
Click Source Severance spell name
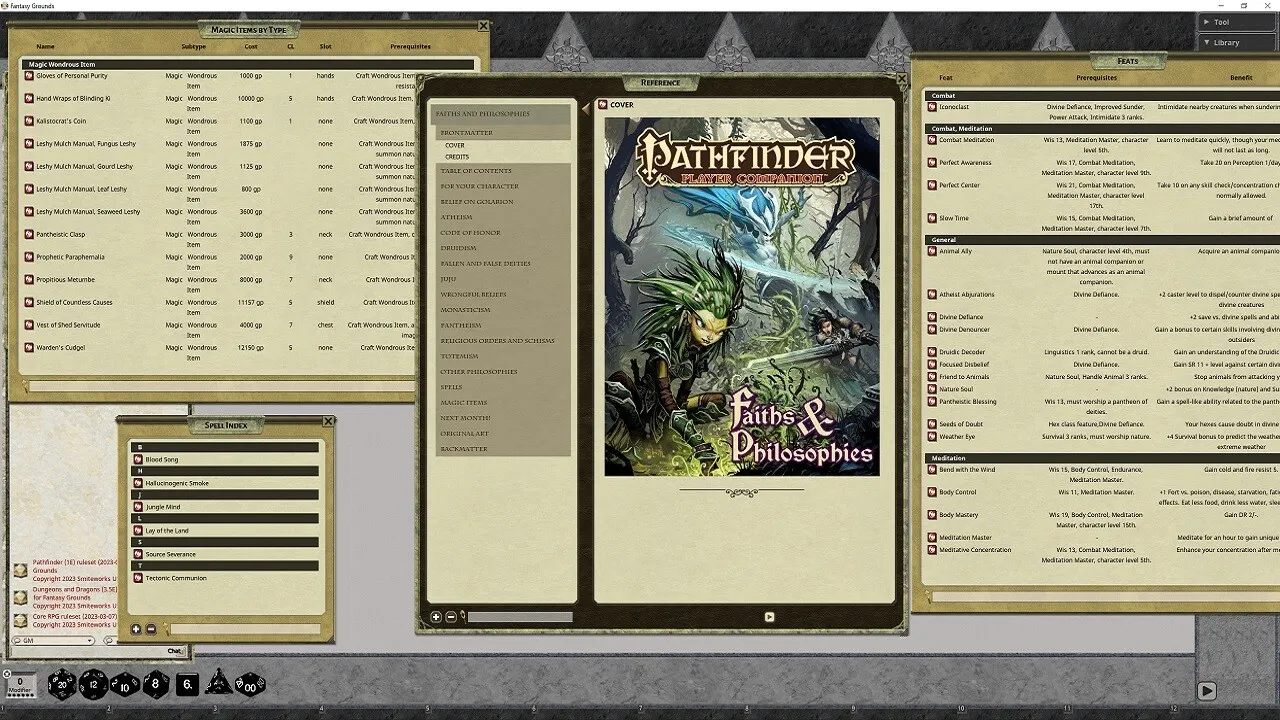pyautogui.click(x=171, y=554)
